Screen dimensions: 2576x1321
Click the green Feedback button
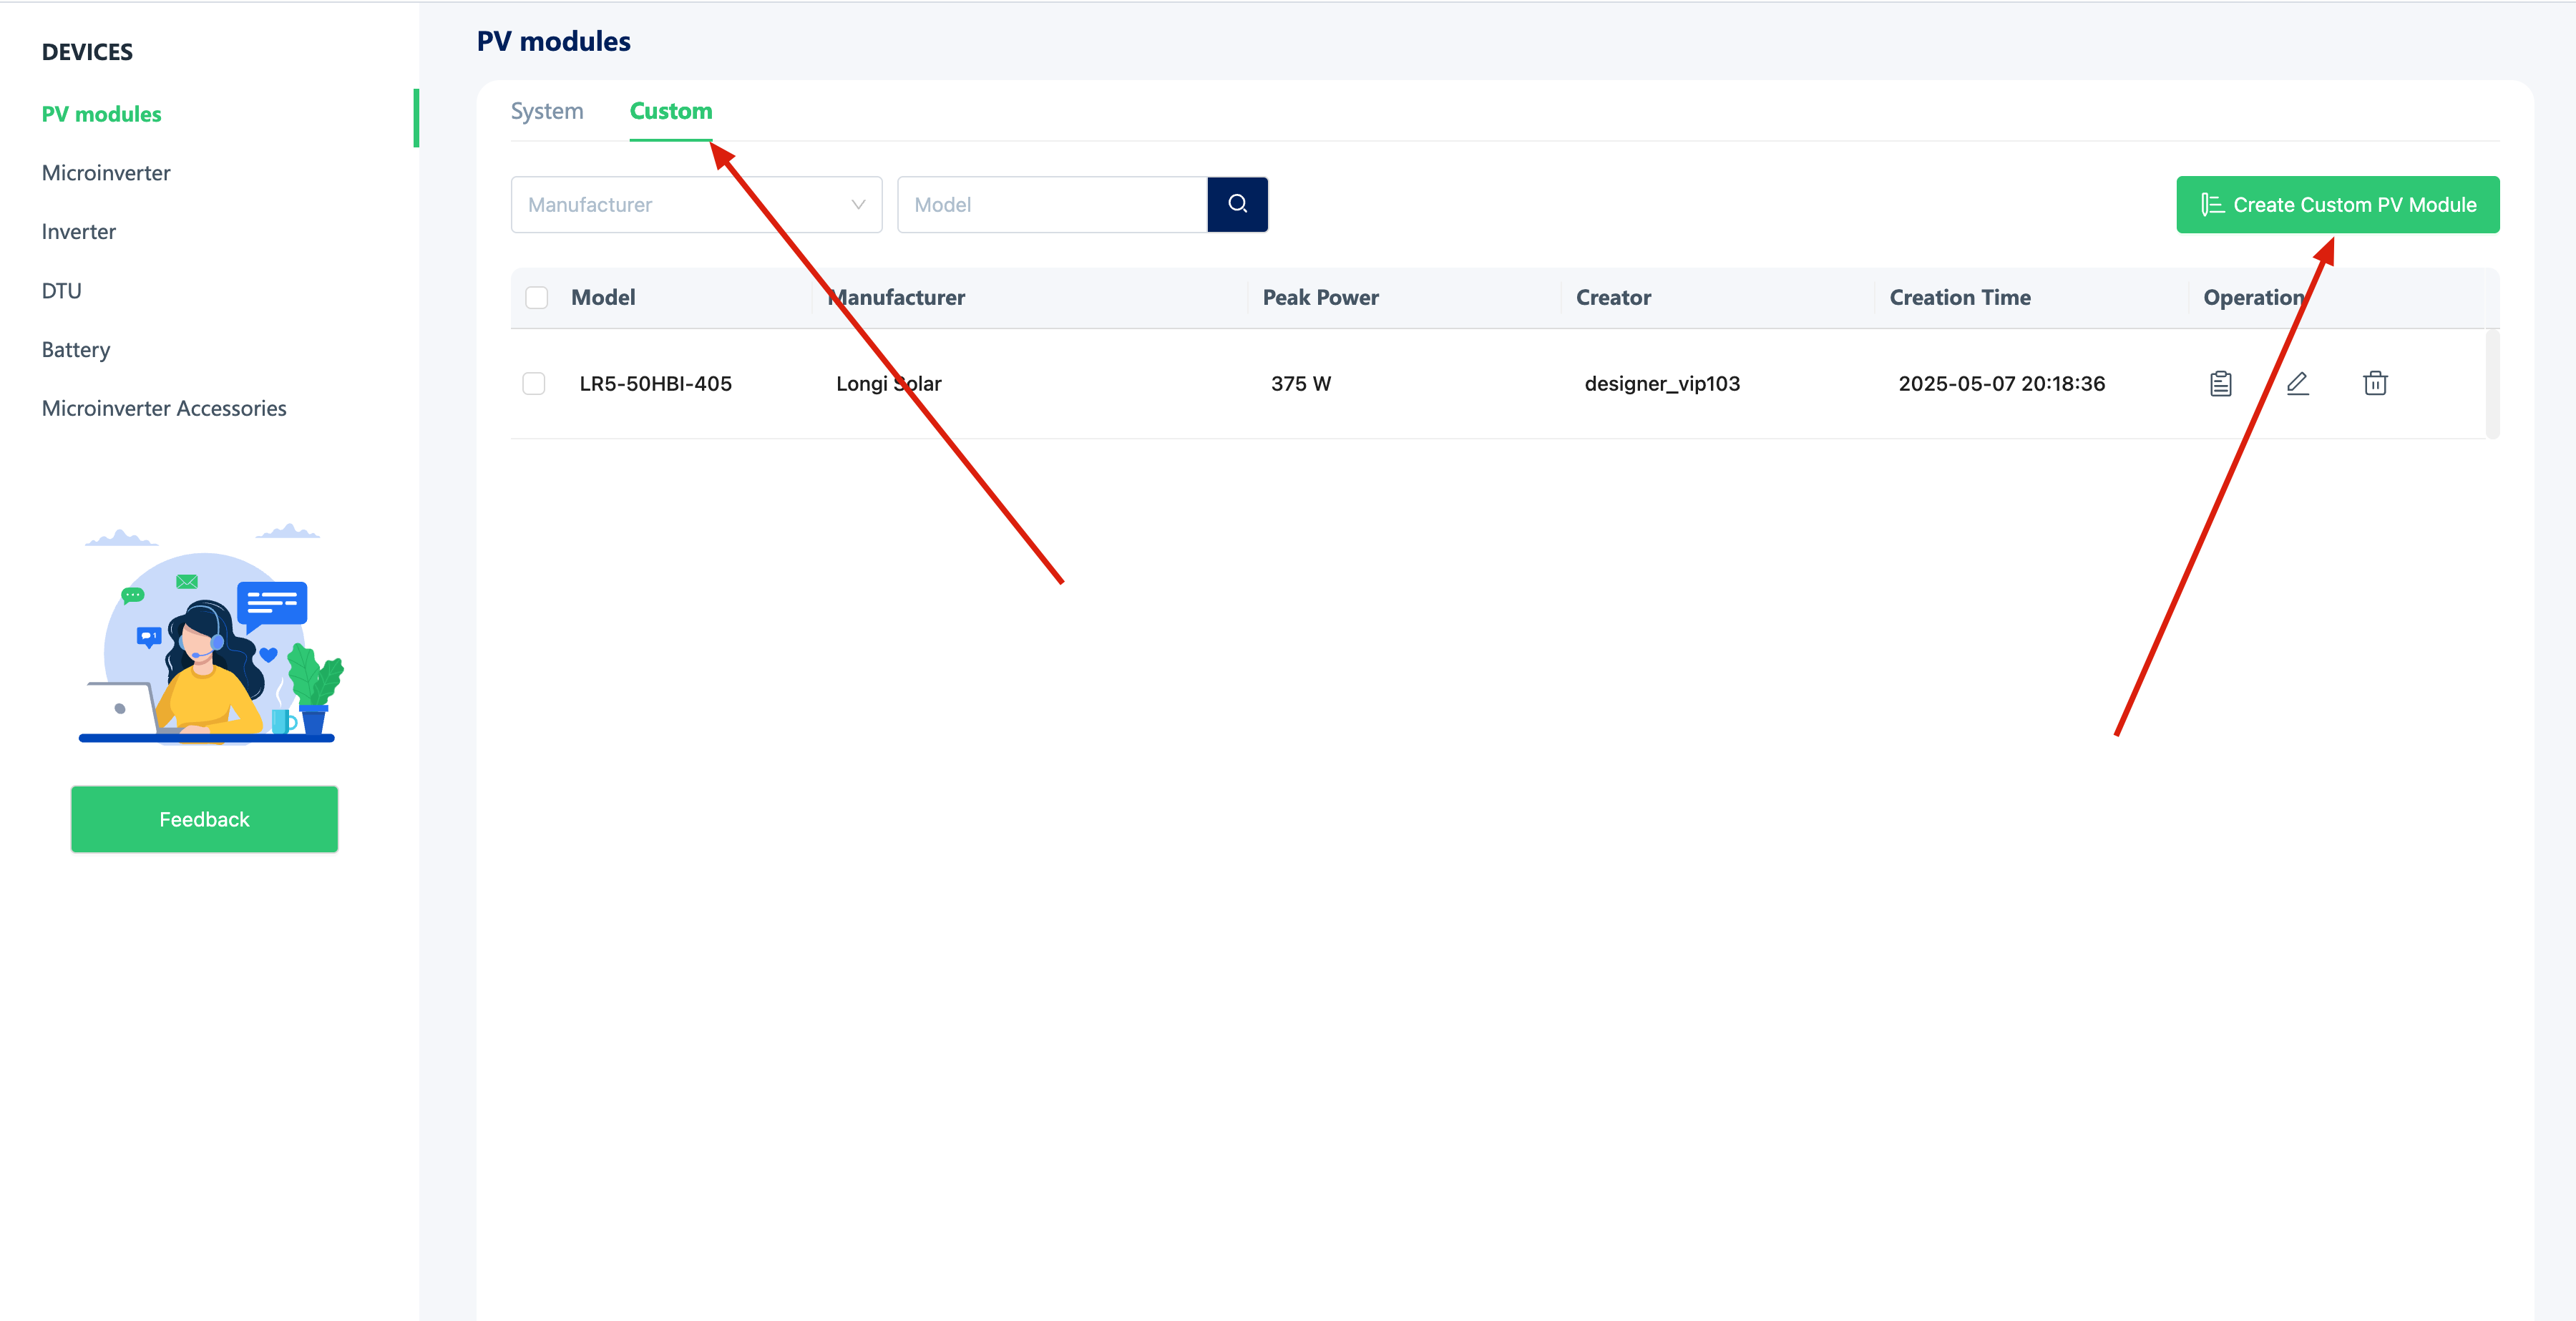[204, 819]
